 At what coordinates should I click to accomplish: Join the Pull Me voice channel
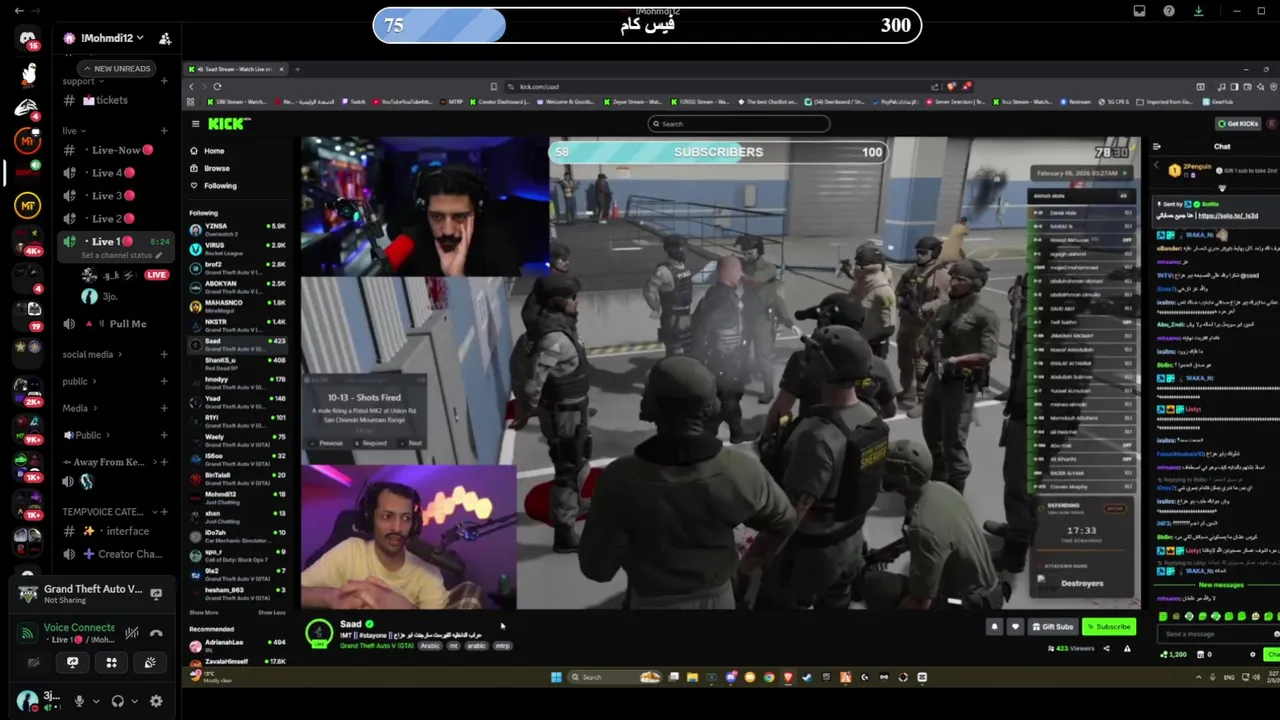[x=105, y=324]
